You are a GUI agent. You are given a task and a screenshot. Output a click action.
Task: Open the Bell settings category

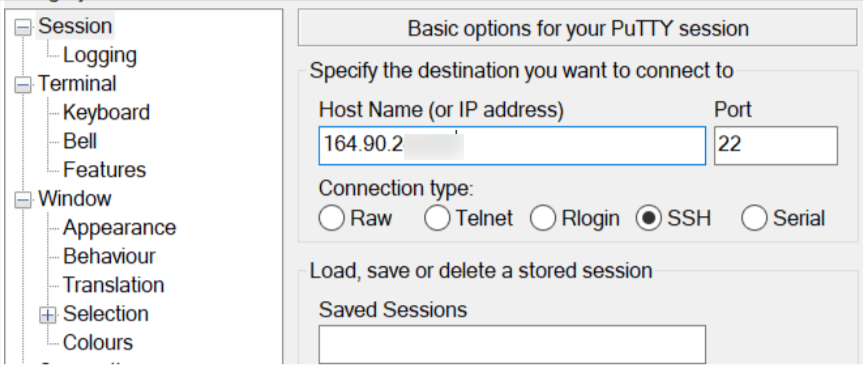click(x=80, y=141)
